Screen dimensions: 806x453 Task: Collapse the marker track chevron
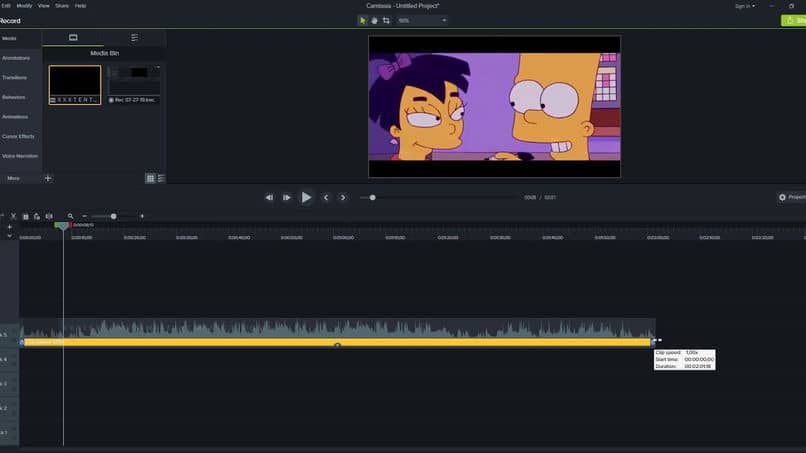[9, 235]
